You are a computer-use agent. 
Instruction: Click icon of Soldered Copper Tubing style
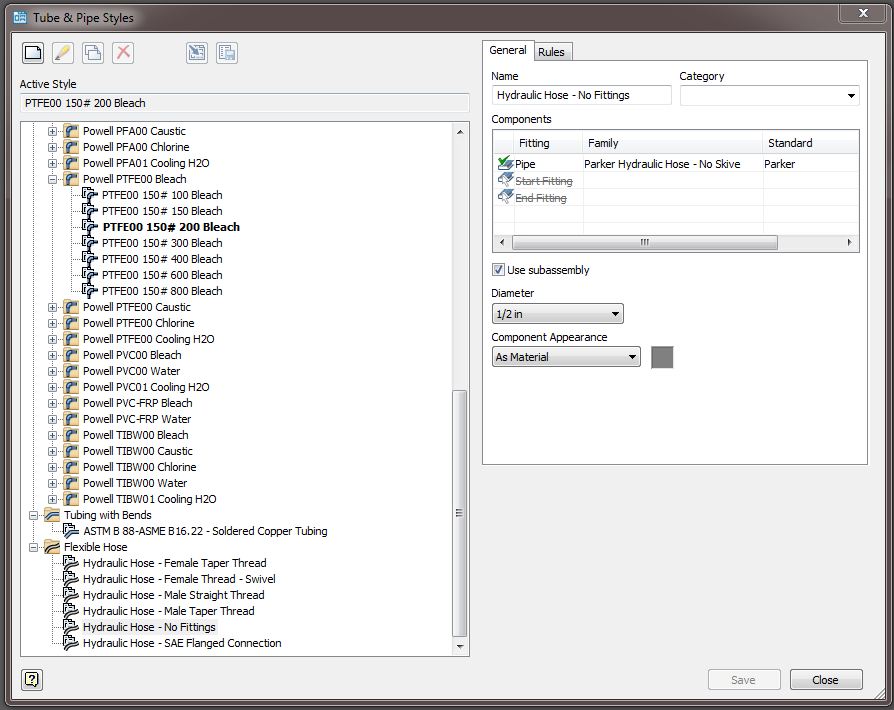point(71,531)
